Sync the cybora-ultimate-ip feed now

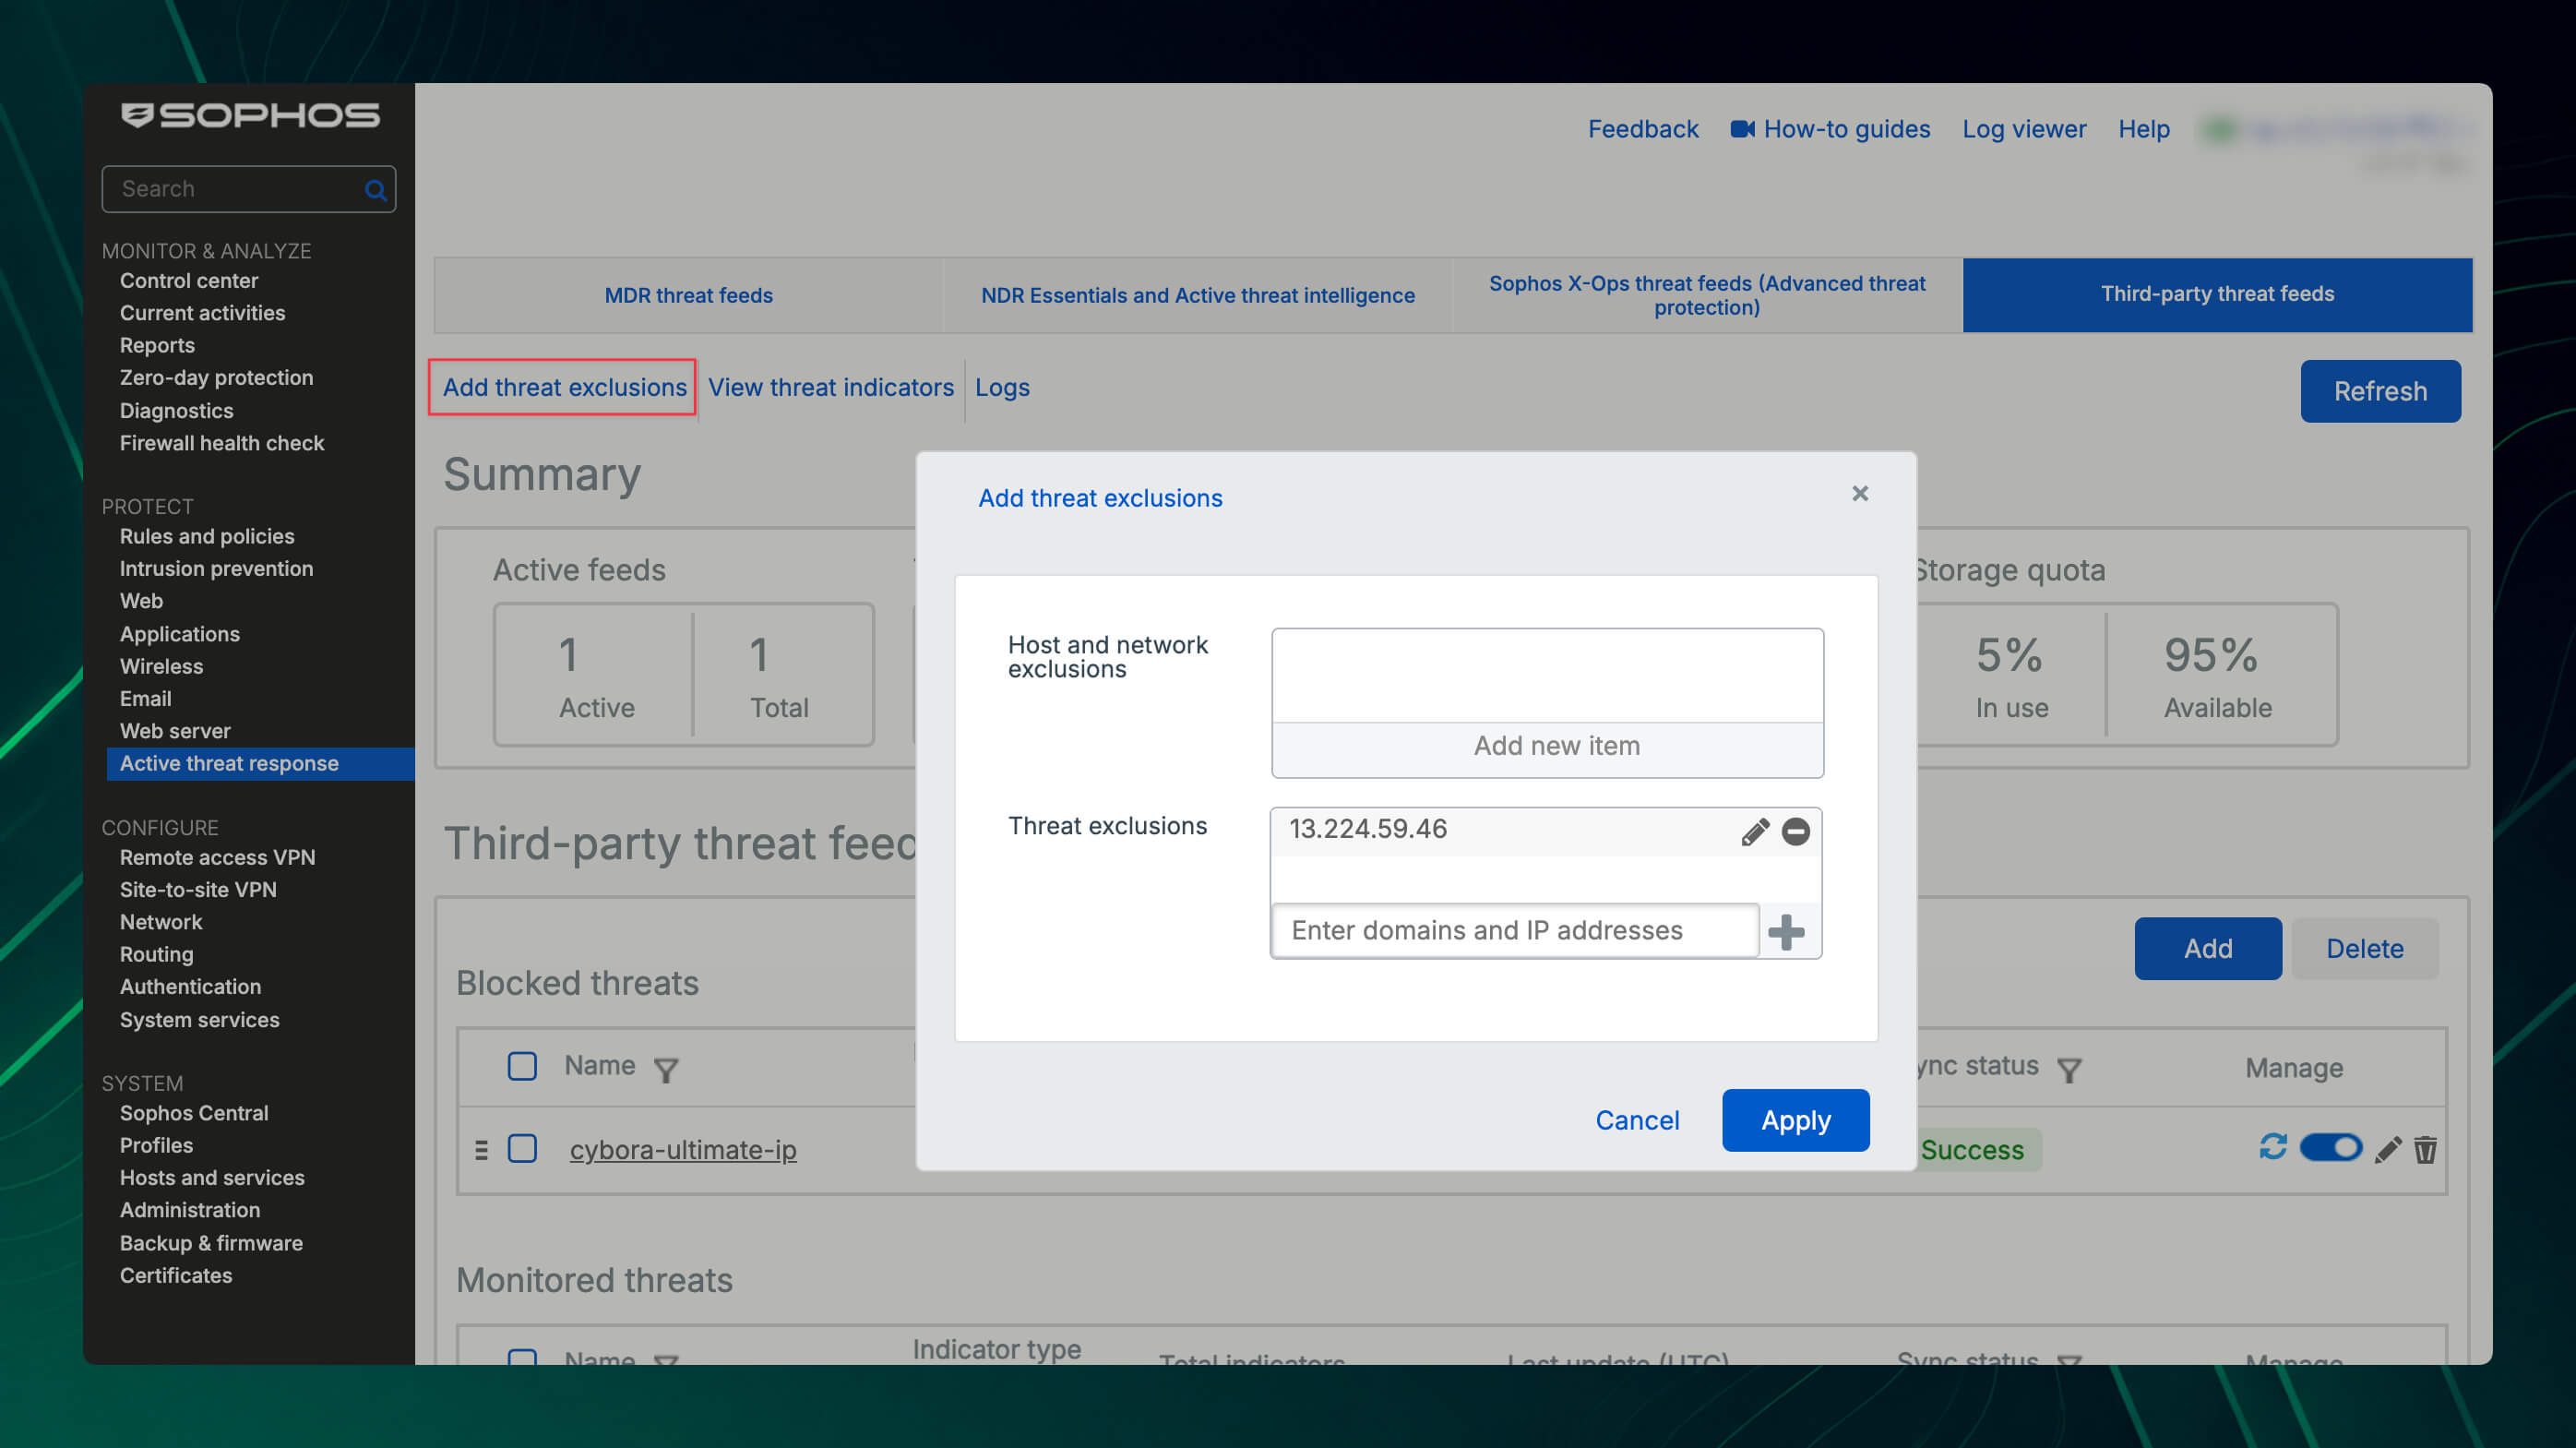point(2273,1146)
